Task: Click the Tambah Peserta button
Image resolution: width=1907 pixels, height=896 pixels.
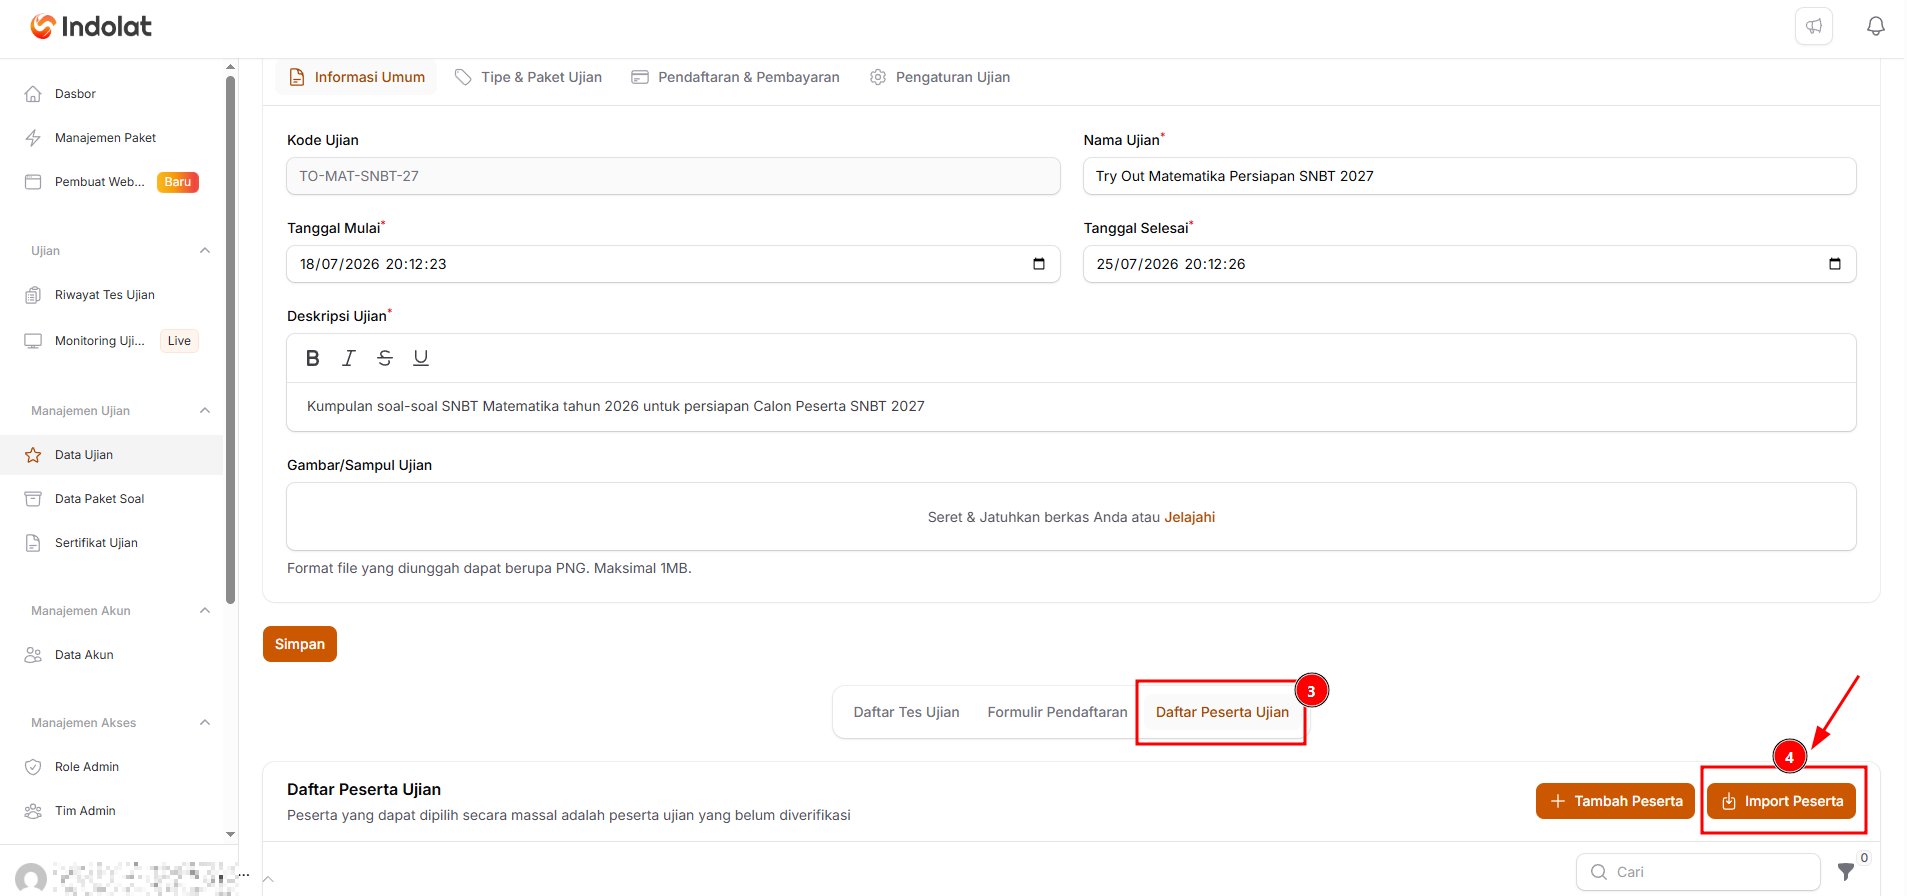Action: pos(1615,801)
